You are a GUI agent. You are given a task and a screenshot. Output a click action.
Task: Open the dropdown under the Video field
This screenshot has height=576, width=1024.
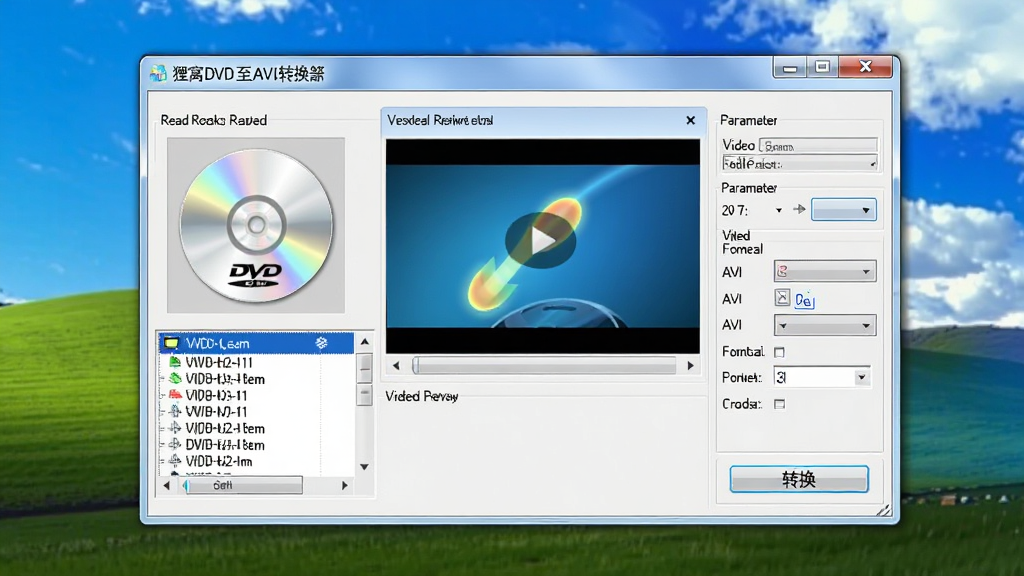pyautogui.click(x=799, y=163)
